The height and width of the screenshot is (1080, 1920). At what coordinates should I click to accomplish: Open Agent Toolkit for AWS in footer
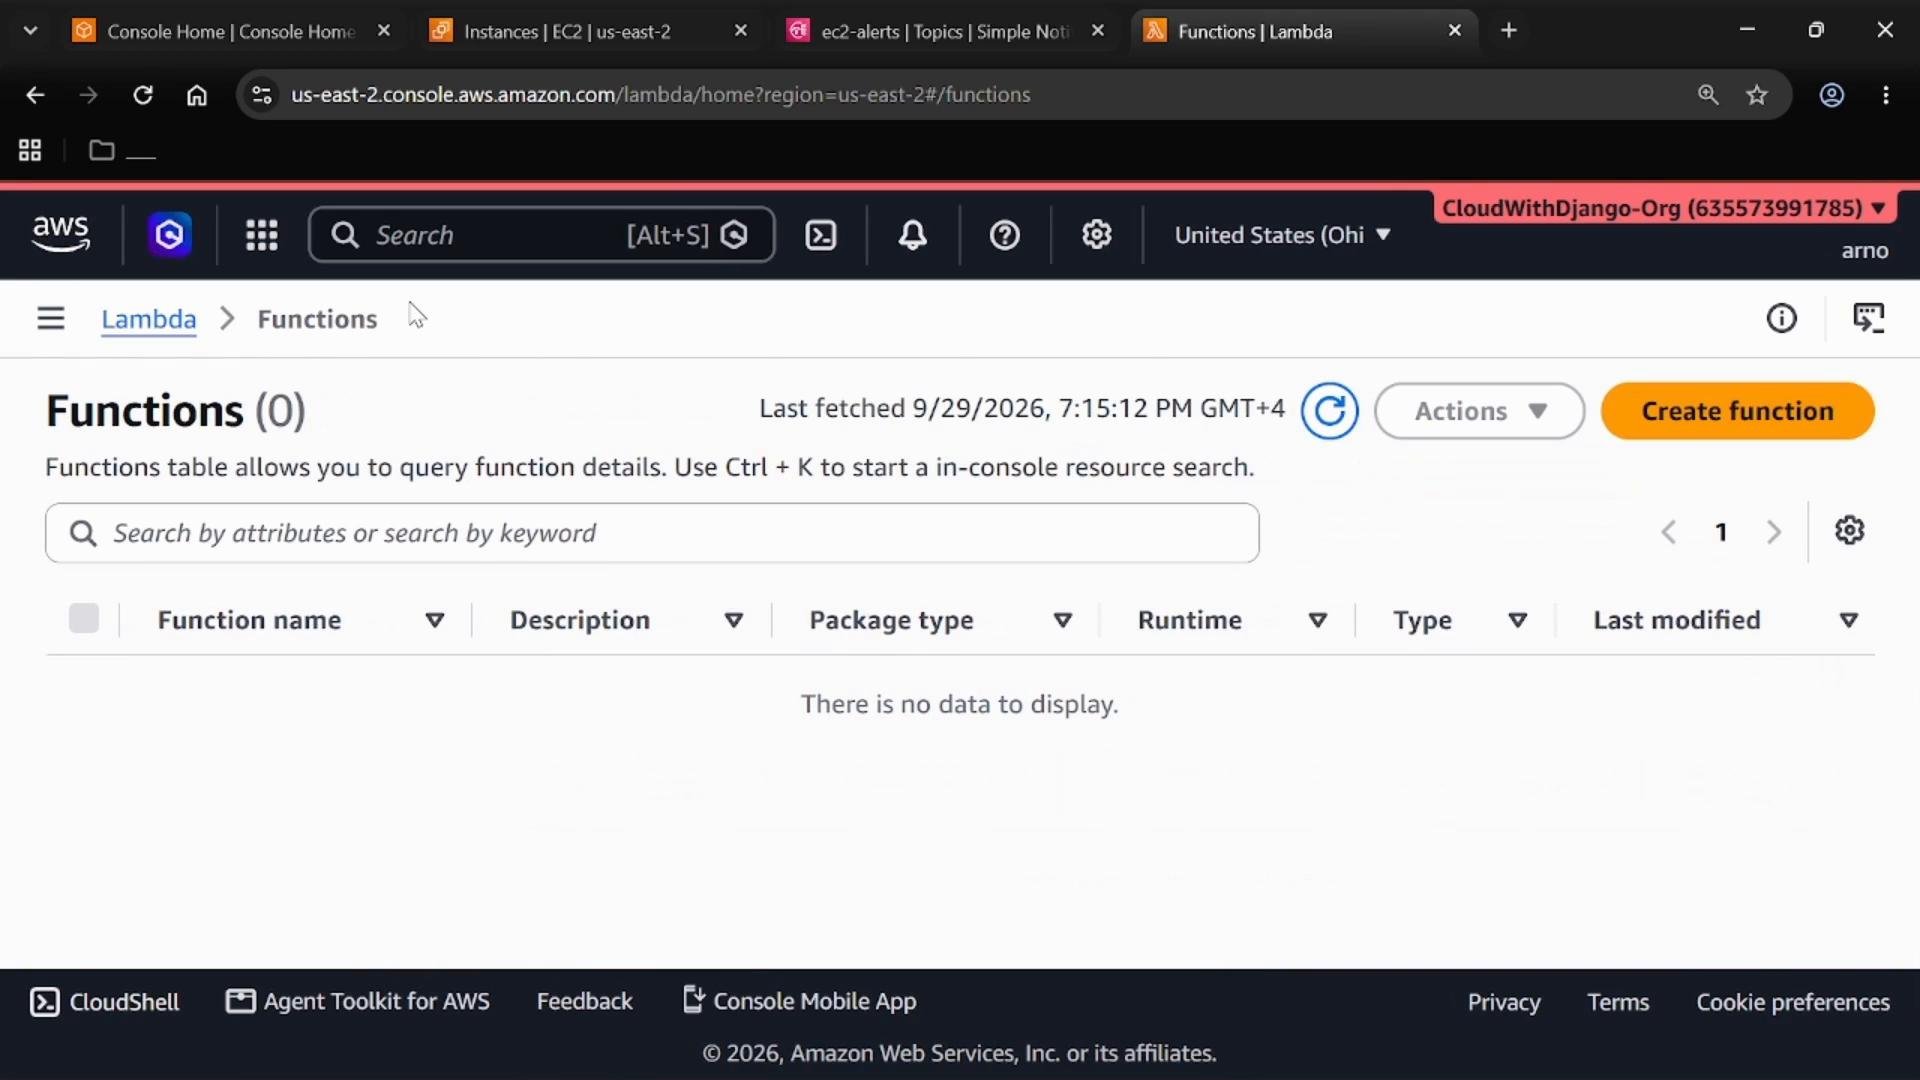tap(358, 1002)
